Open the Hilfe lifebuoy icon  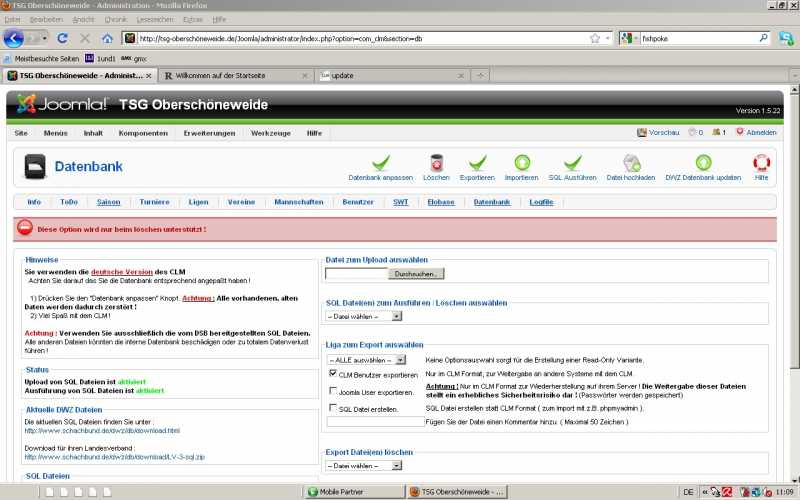761,162
